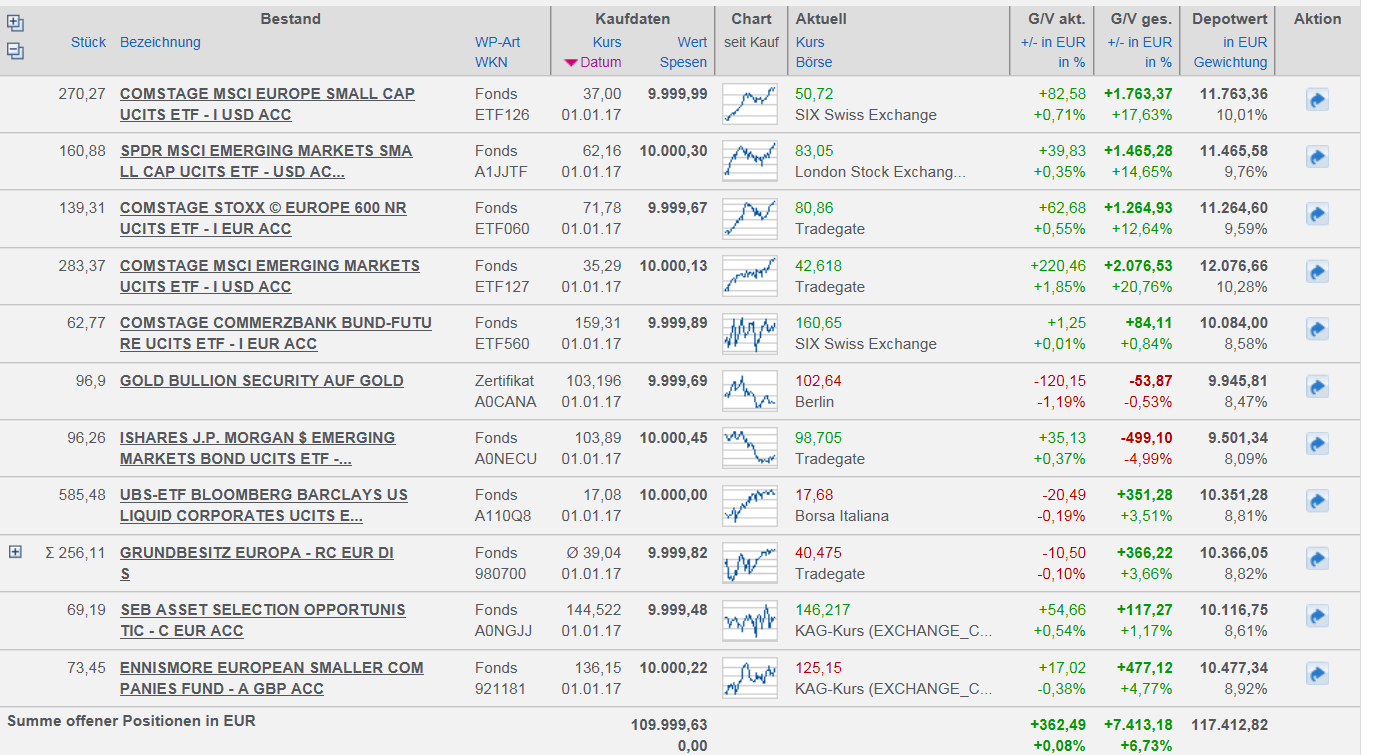Open action arrow for UBS-ETF Bloomberg Barclays row
1373x755 pixels.
click(x=1317, y=501)
